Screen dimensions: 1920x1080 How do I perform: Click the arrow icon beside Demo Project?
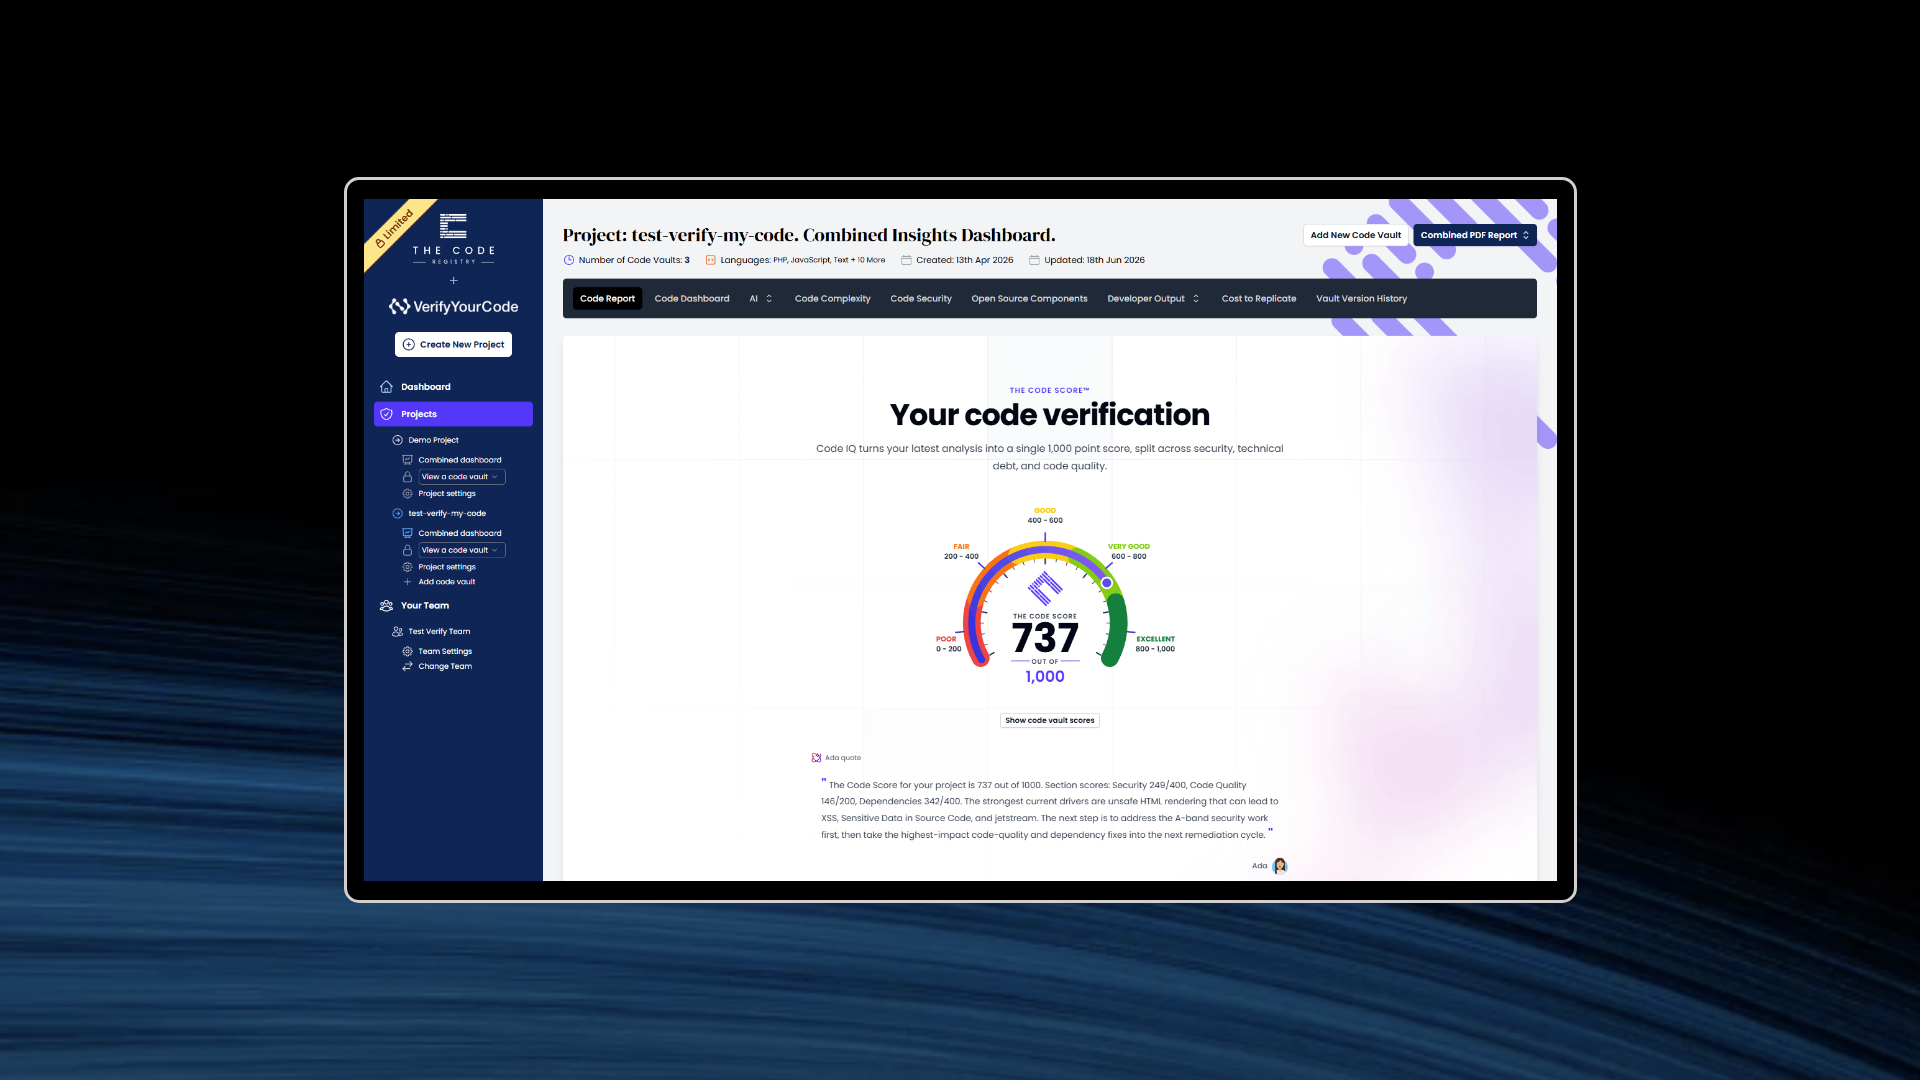point(398,440)
